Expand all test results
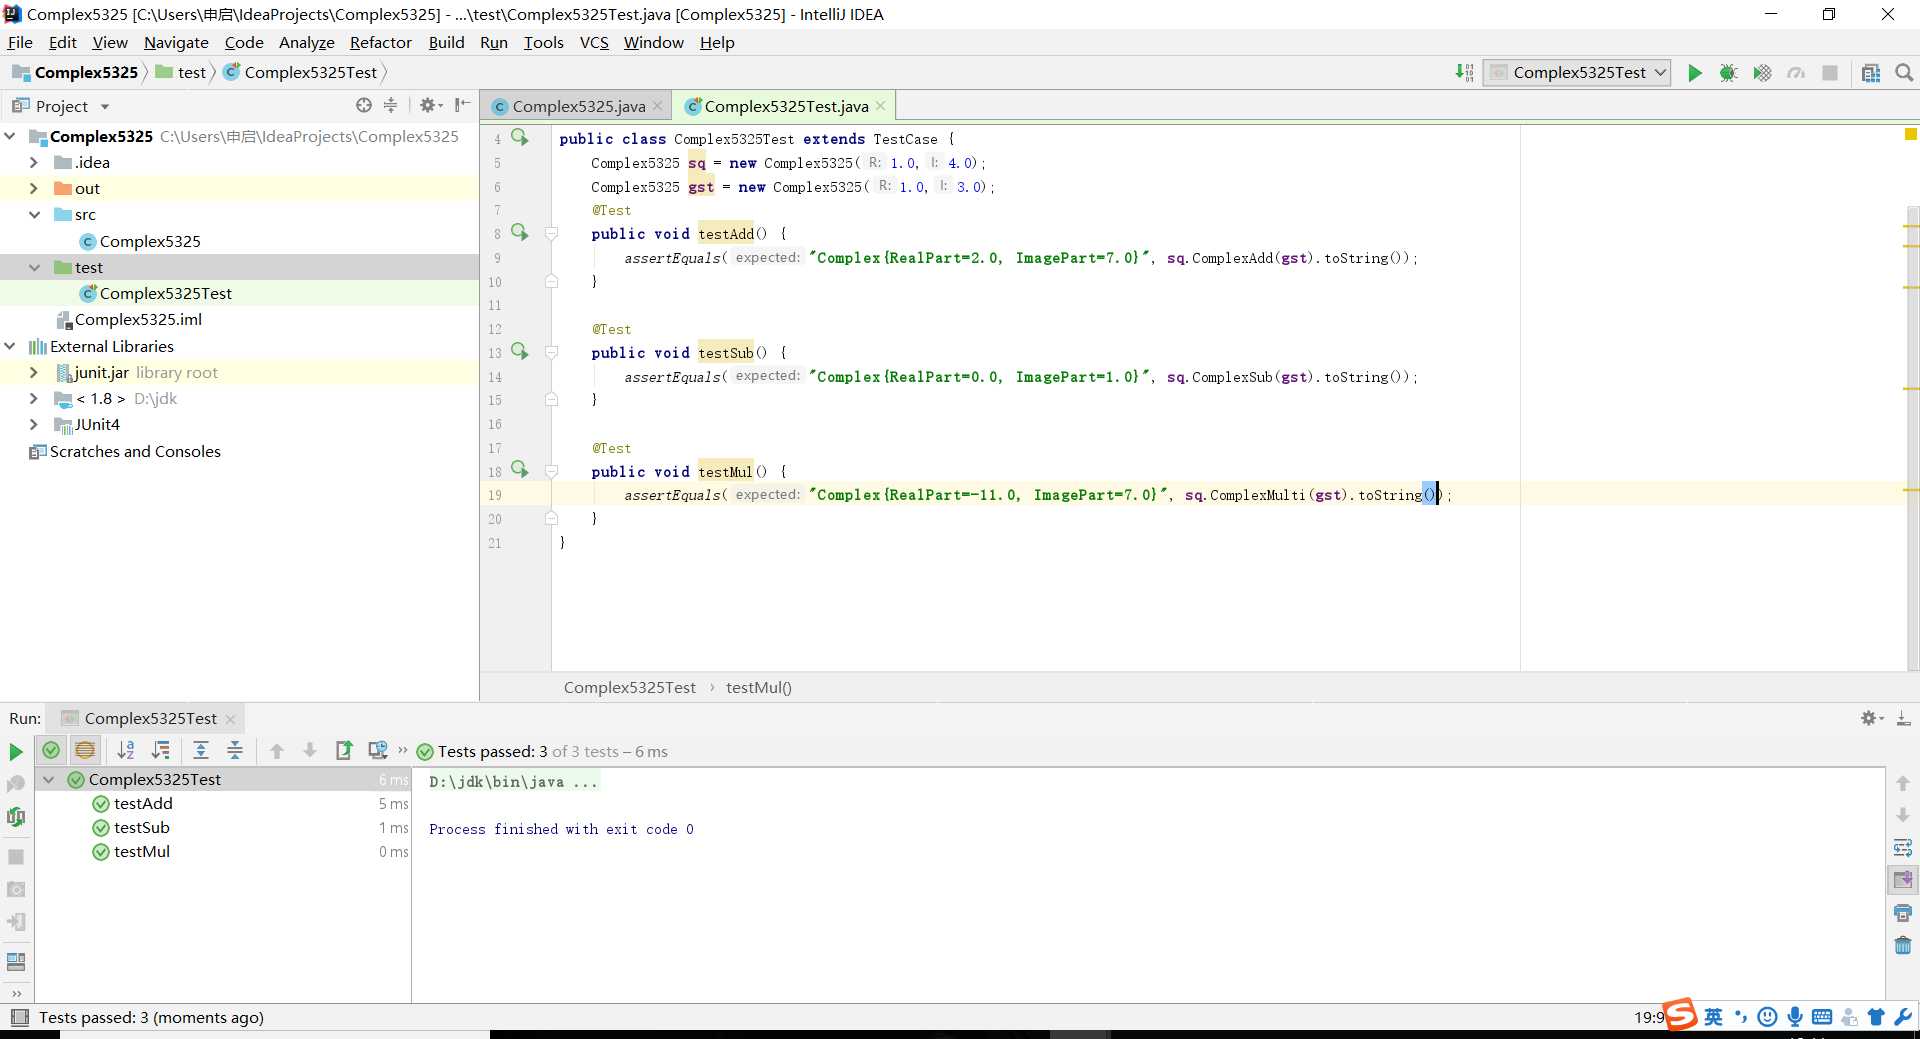 point(201,750)
